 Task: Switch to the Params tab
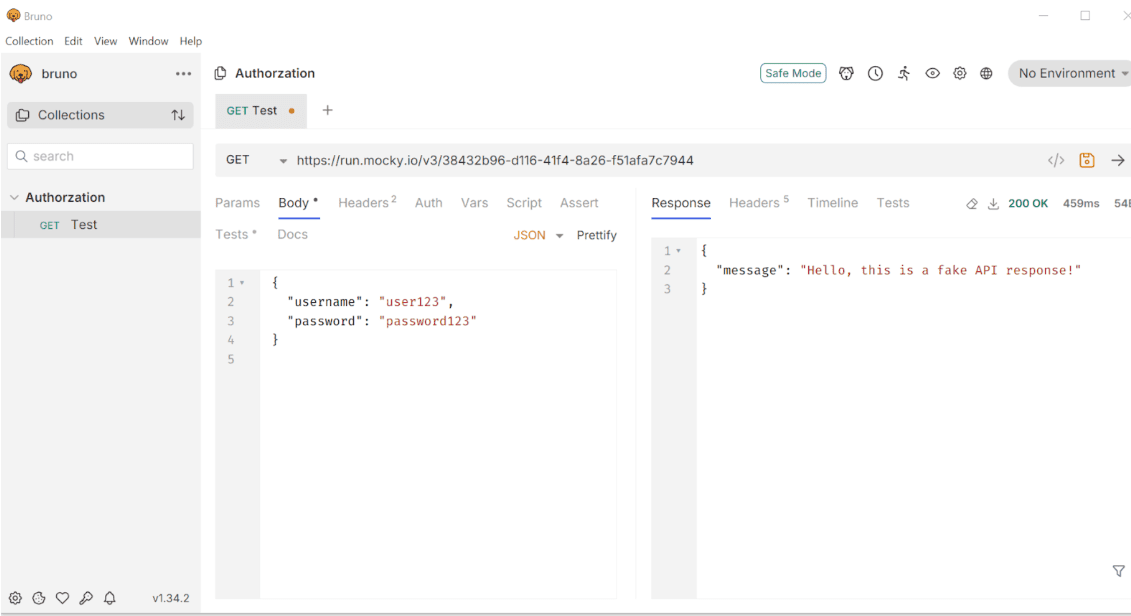pos(237,203)
